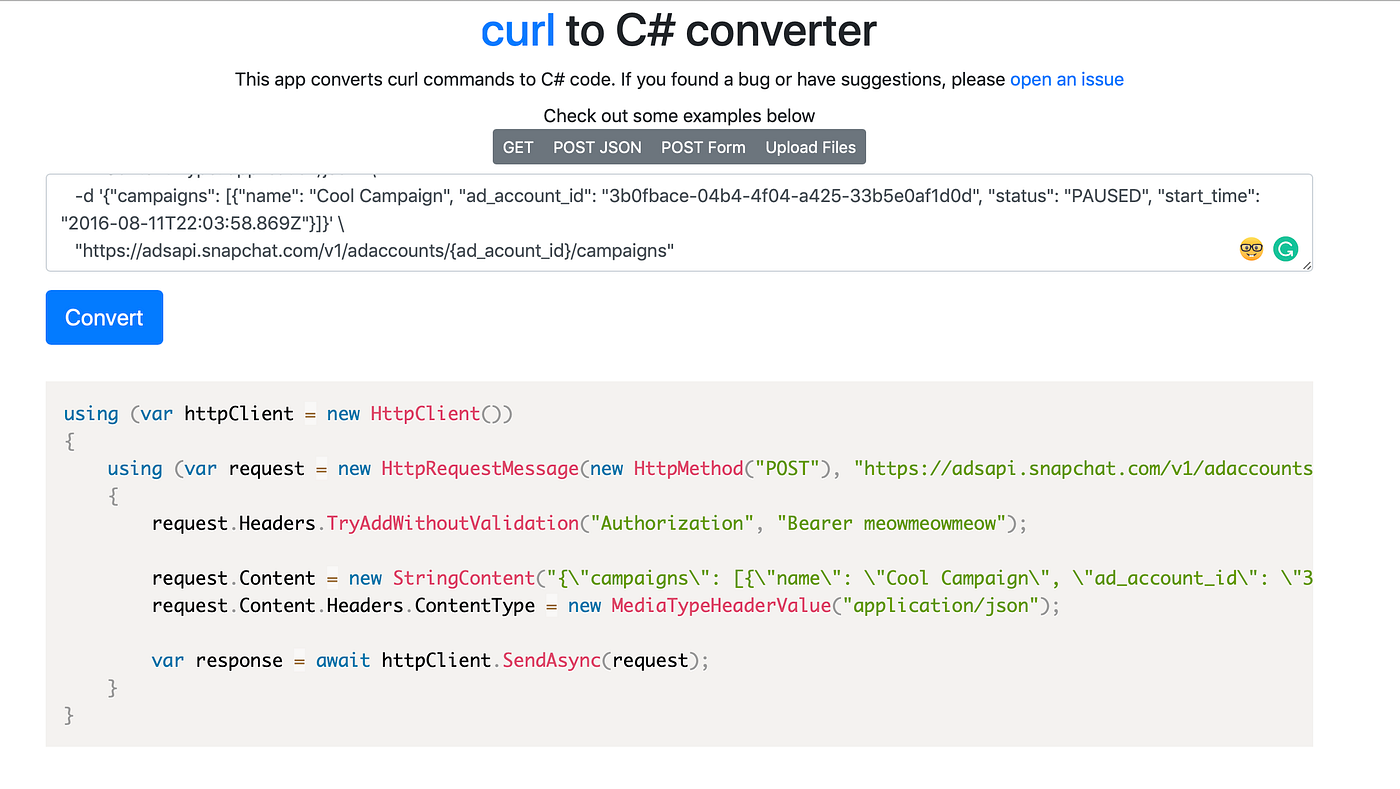Click the 'open an issue' link
The image size is (1400, 789).
[x=1066, y=79]
